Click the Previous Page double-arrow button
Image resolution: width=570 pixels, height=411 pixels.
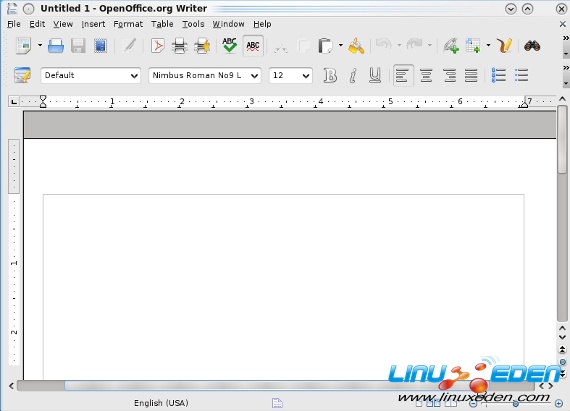click(562, 350)
